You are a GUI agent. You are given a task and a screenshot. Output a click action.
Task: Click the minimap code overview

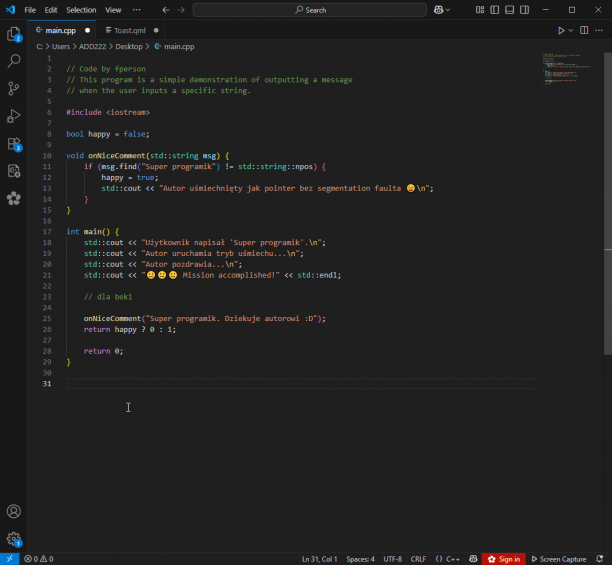[566, 69]
